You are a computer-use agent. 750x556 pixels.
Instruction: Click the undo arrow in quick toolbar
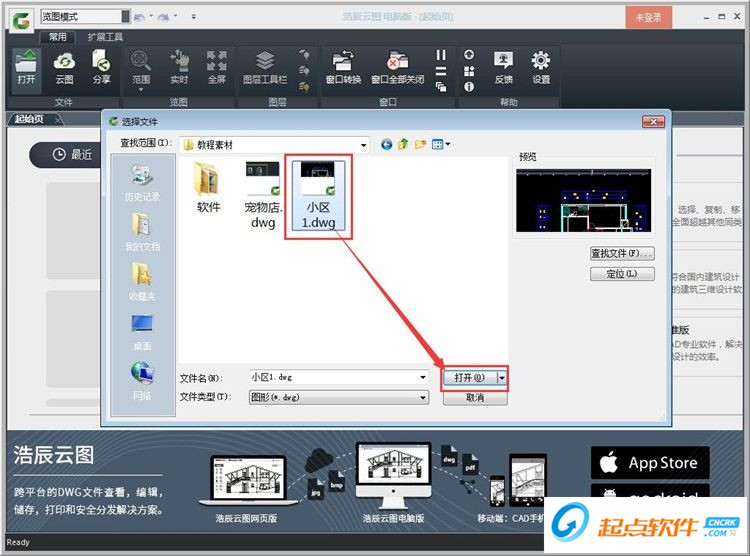click(x=139, y=17)
